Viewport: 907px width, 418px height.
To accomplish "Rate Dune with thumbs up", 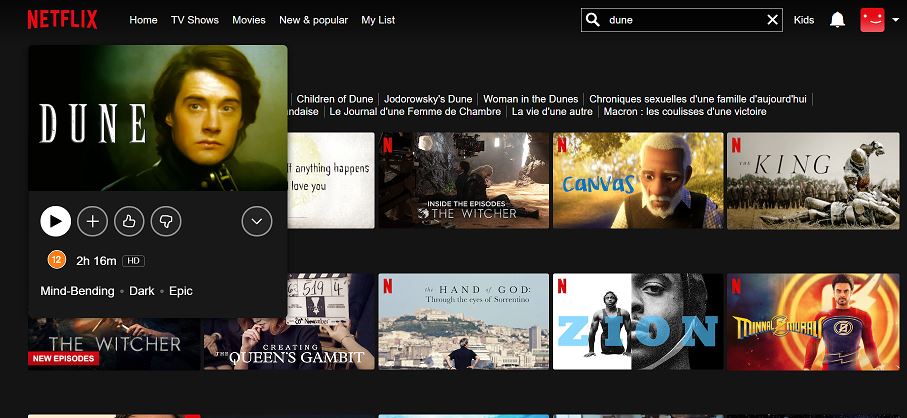I will pos(129,221).
